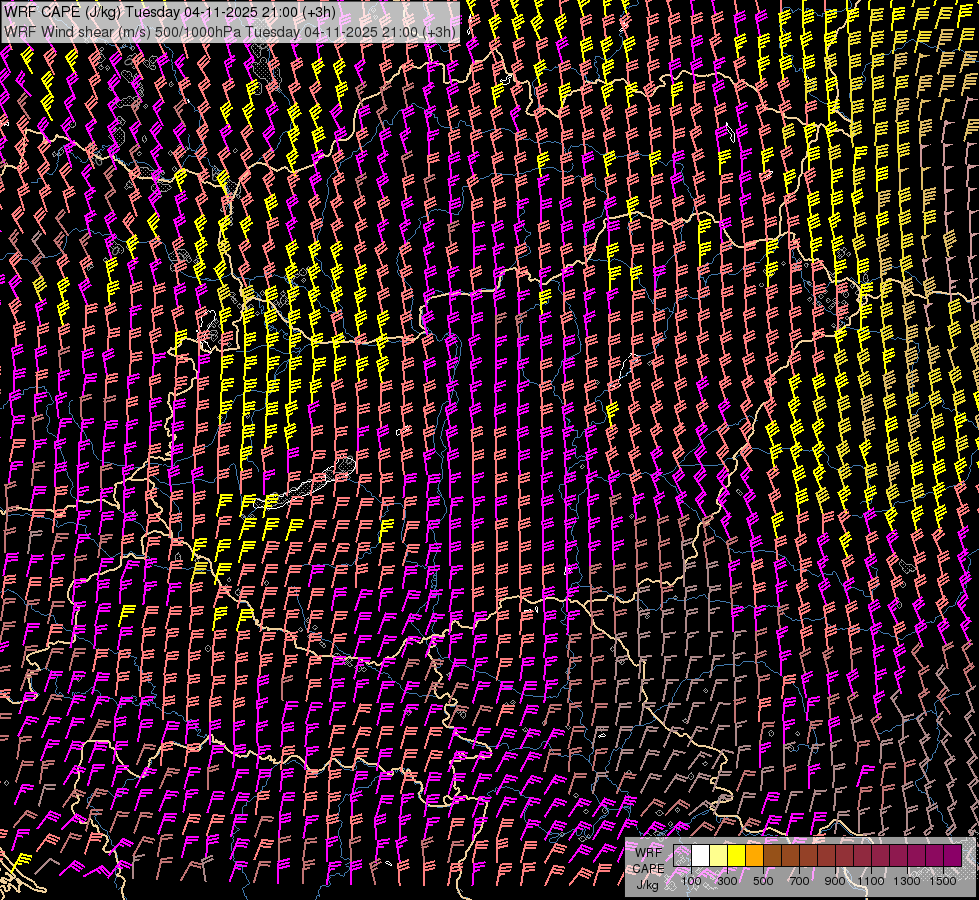979x900 pixels.
Task: Pick the bright yellow CAPE legend swatch
Action: (x=736, y=855)
